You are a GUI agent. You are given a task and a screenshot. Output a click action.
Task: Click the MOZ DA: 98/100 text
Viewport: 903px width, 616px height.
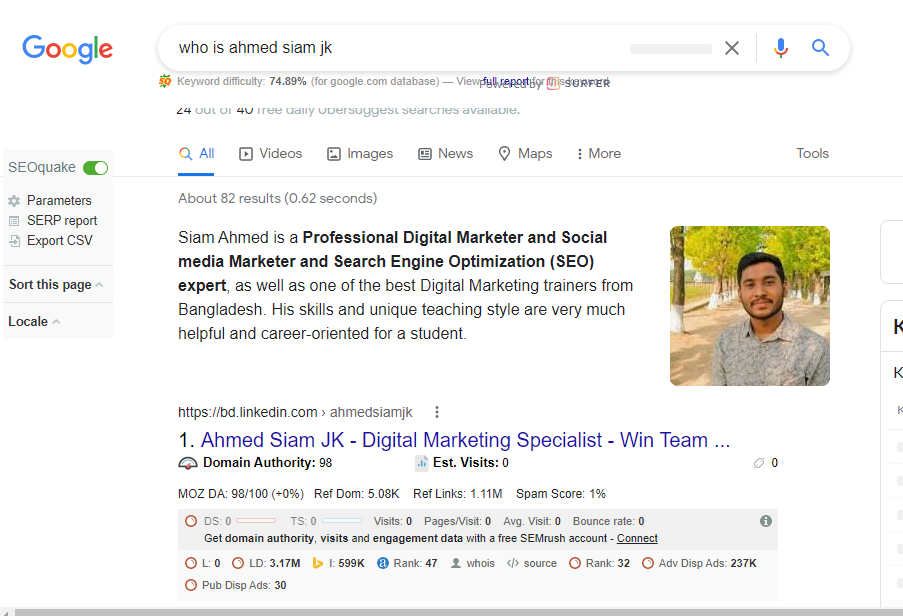[241, 494]
